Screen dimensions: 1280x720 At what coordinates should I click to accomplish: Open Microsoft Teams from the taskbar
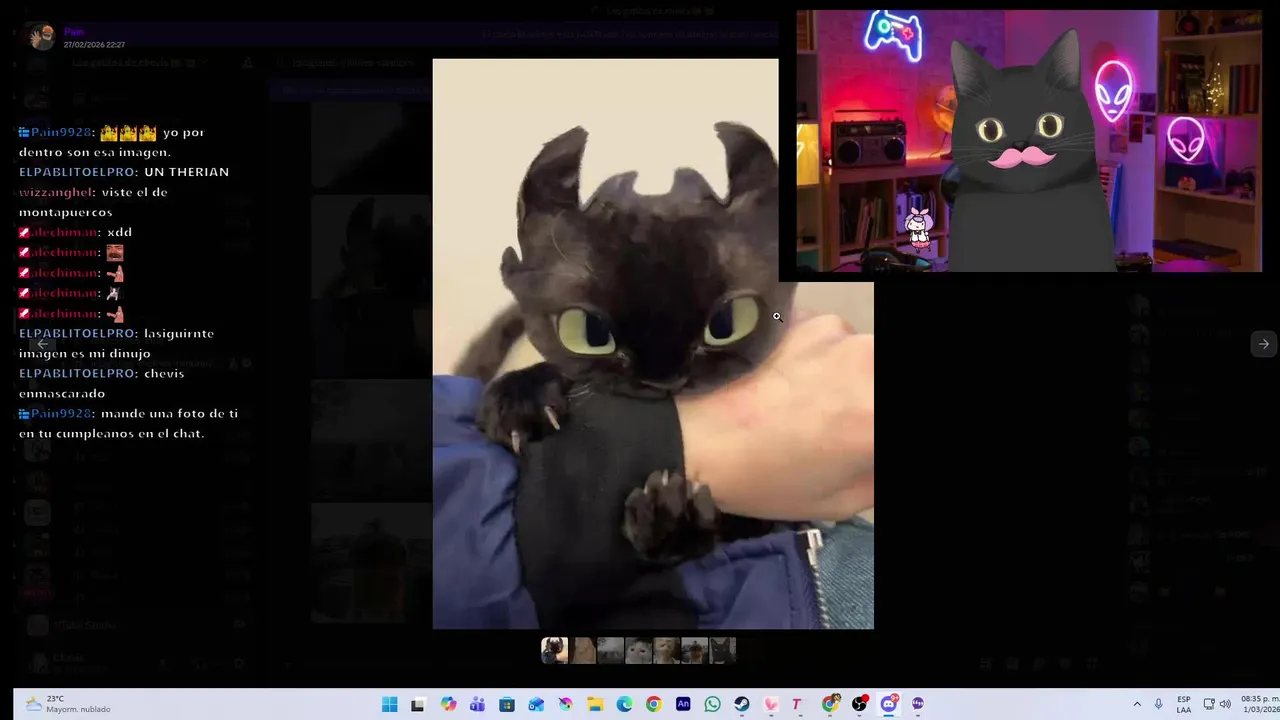(x=477, y=705)
